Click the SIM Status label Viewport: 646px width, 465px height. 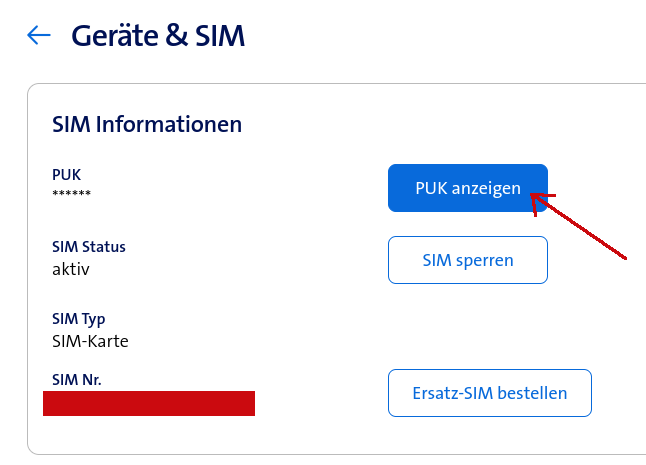click(89, 247)
